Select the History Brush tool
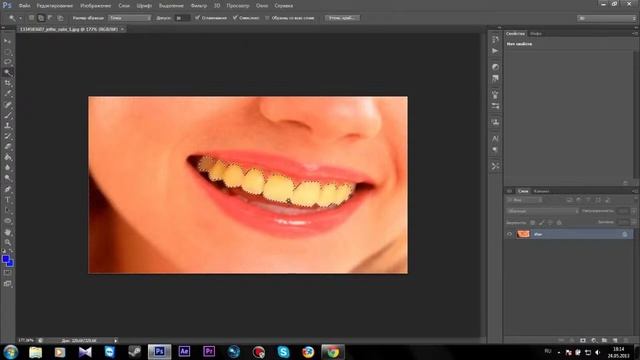640x360 pixels. pos(7,136)
